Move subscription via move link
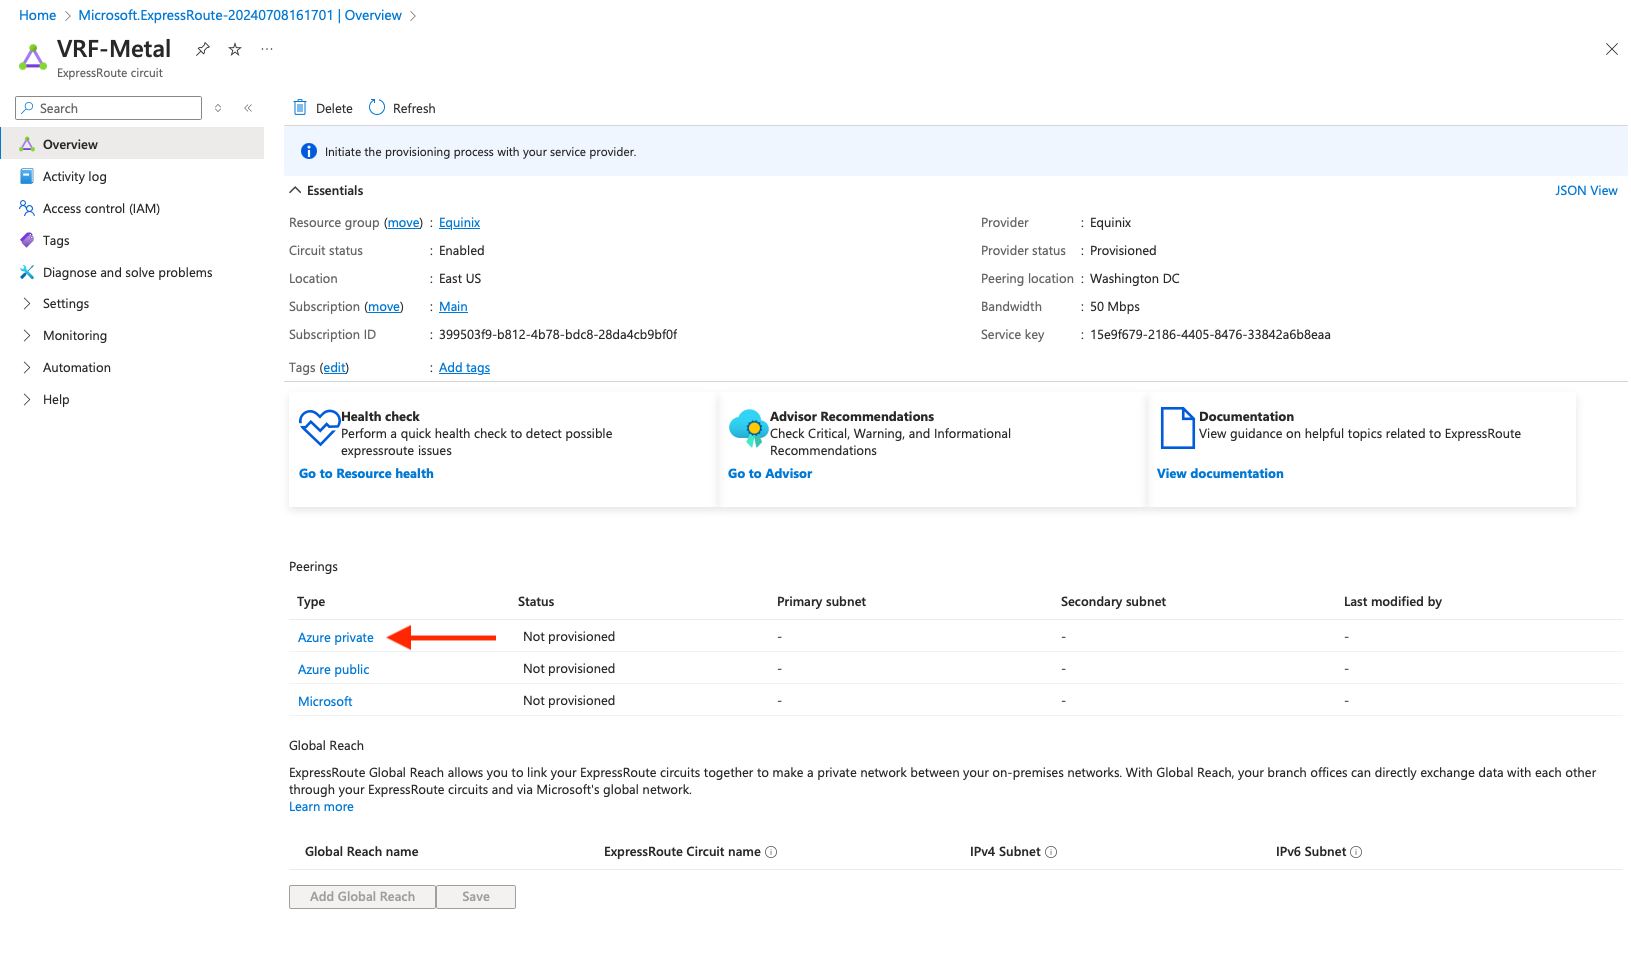Viewport: 1631px width, 964px height. coord(384,307)
